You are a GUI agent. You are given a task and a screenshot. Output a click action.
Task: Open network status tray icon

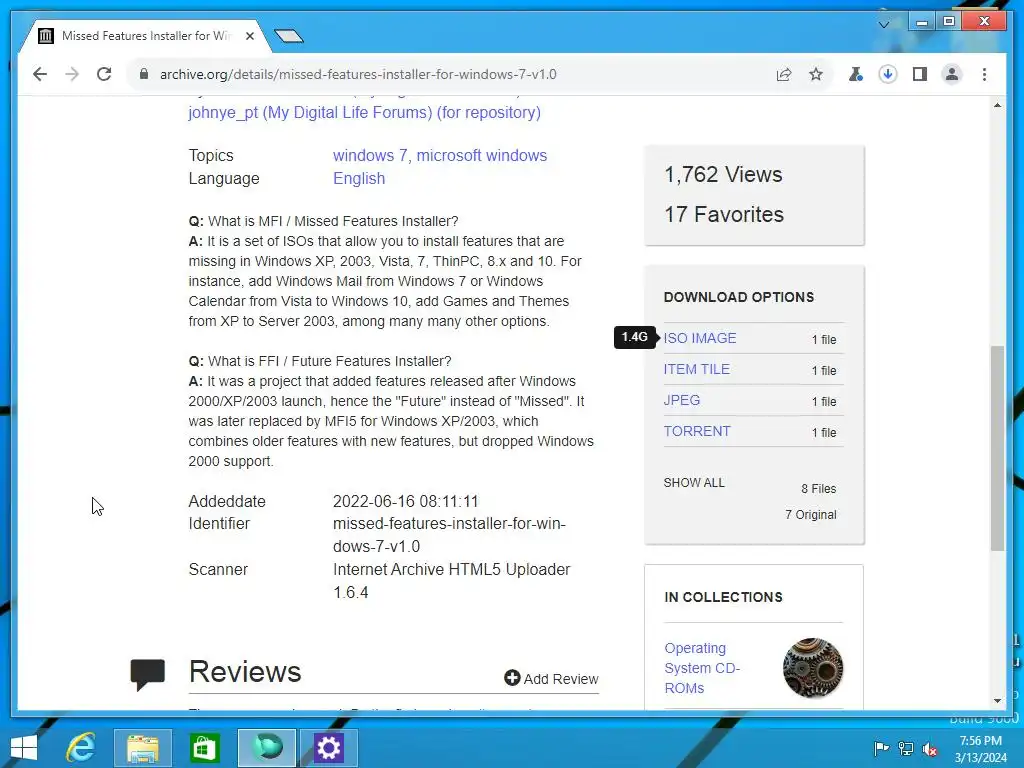(906, 748)
